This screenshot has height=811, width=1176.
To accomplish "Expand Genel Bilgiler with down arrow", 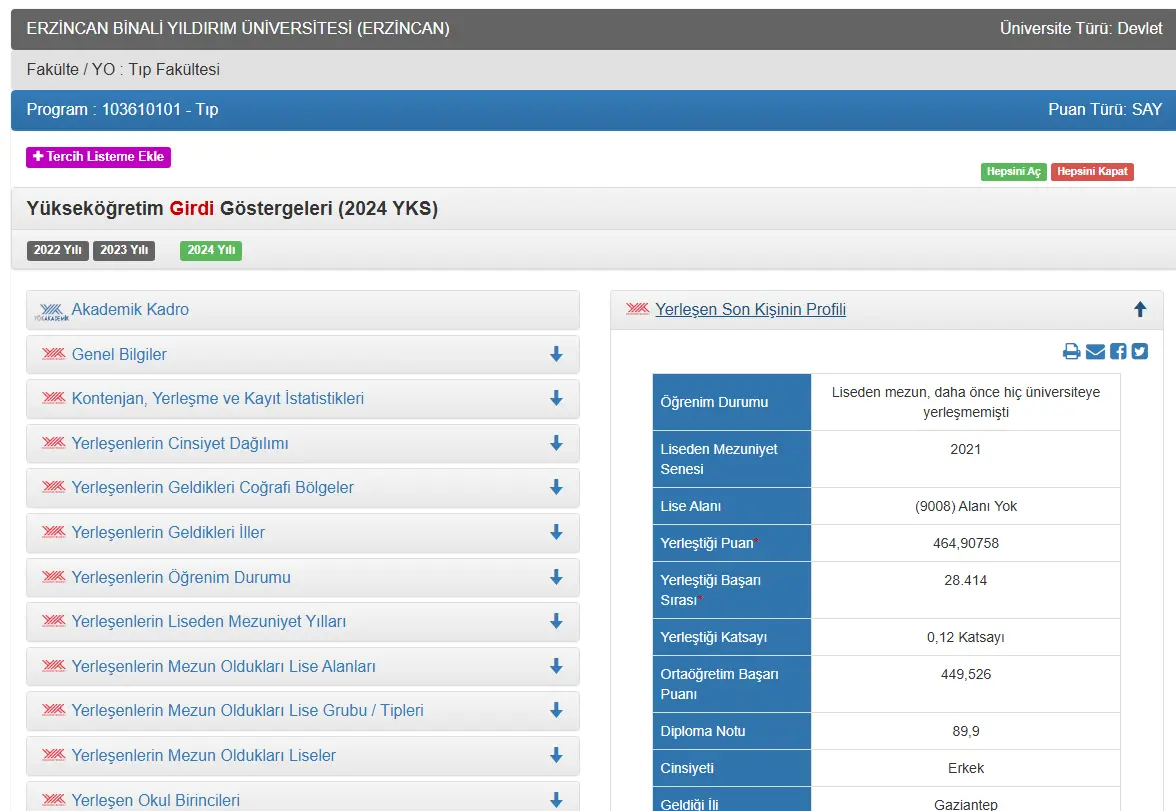I will [x=556, y=354].
